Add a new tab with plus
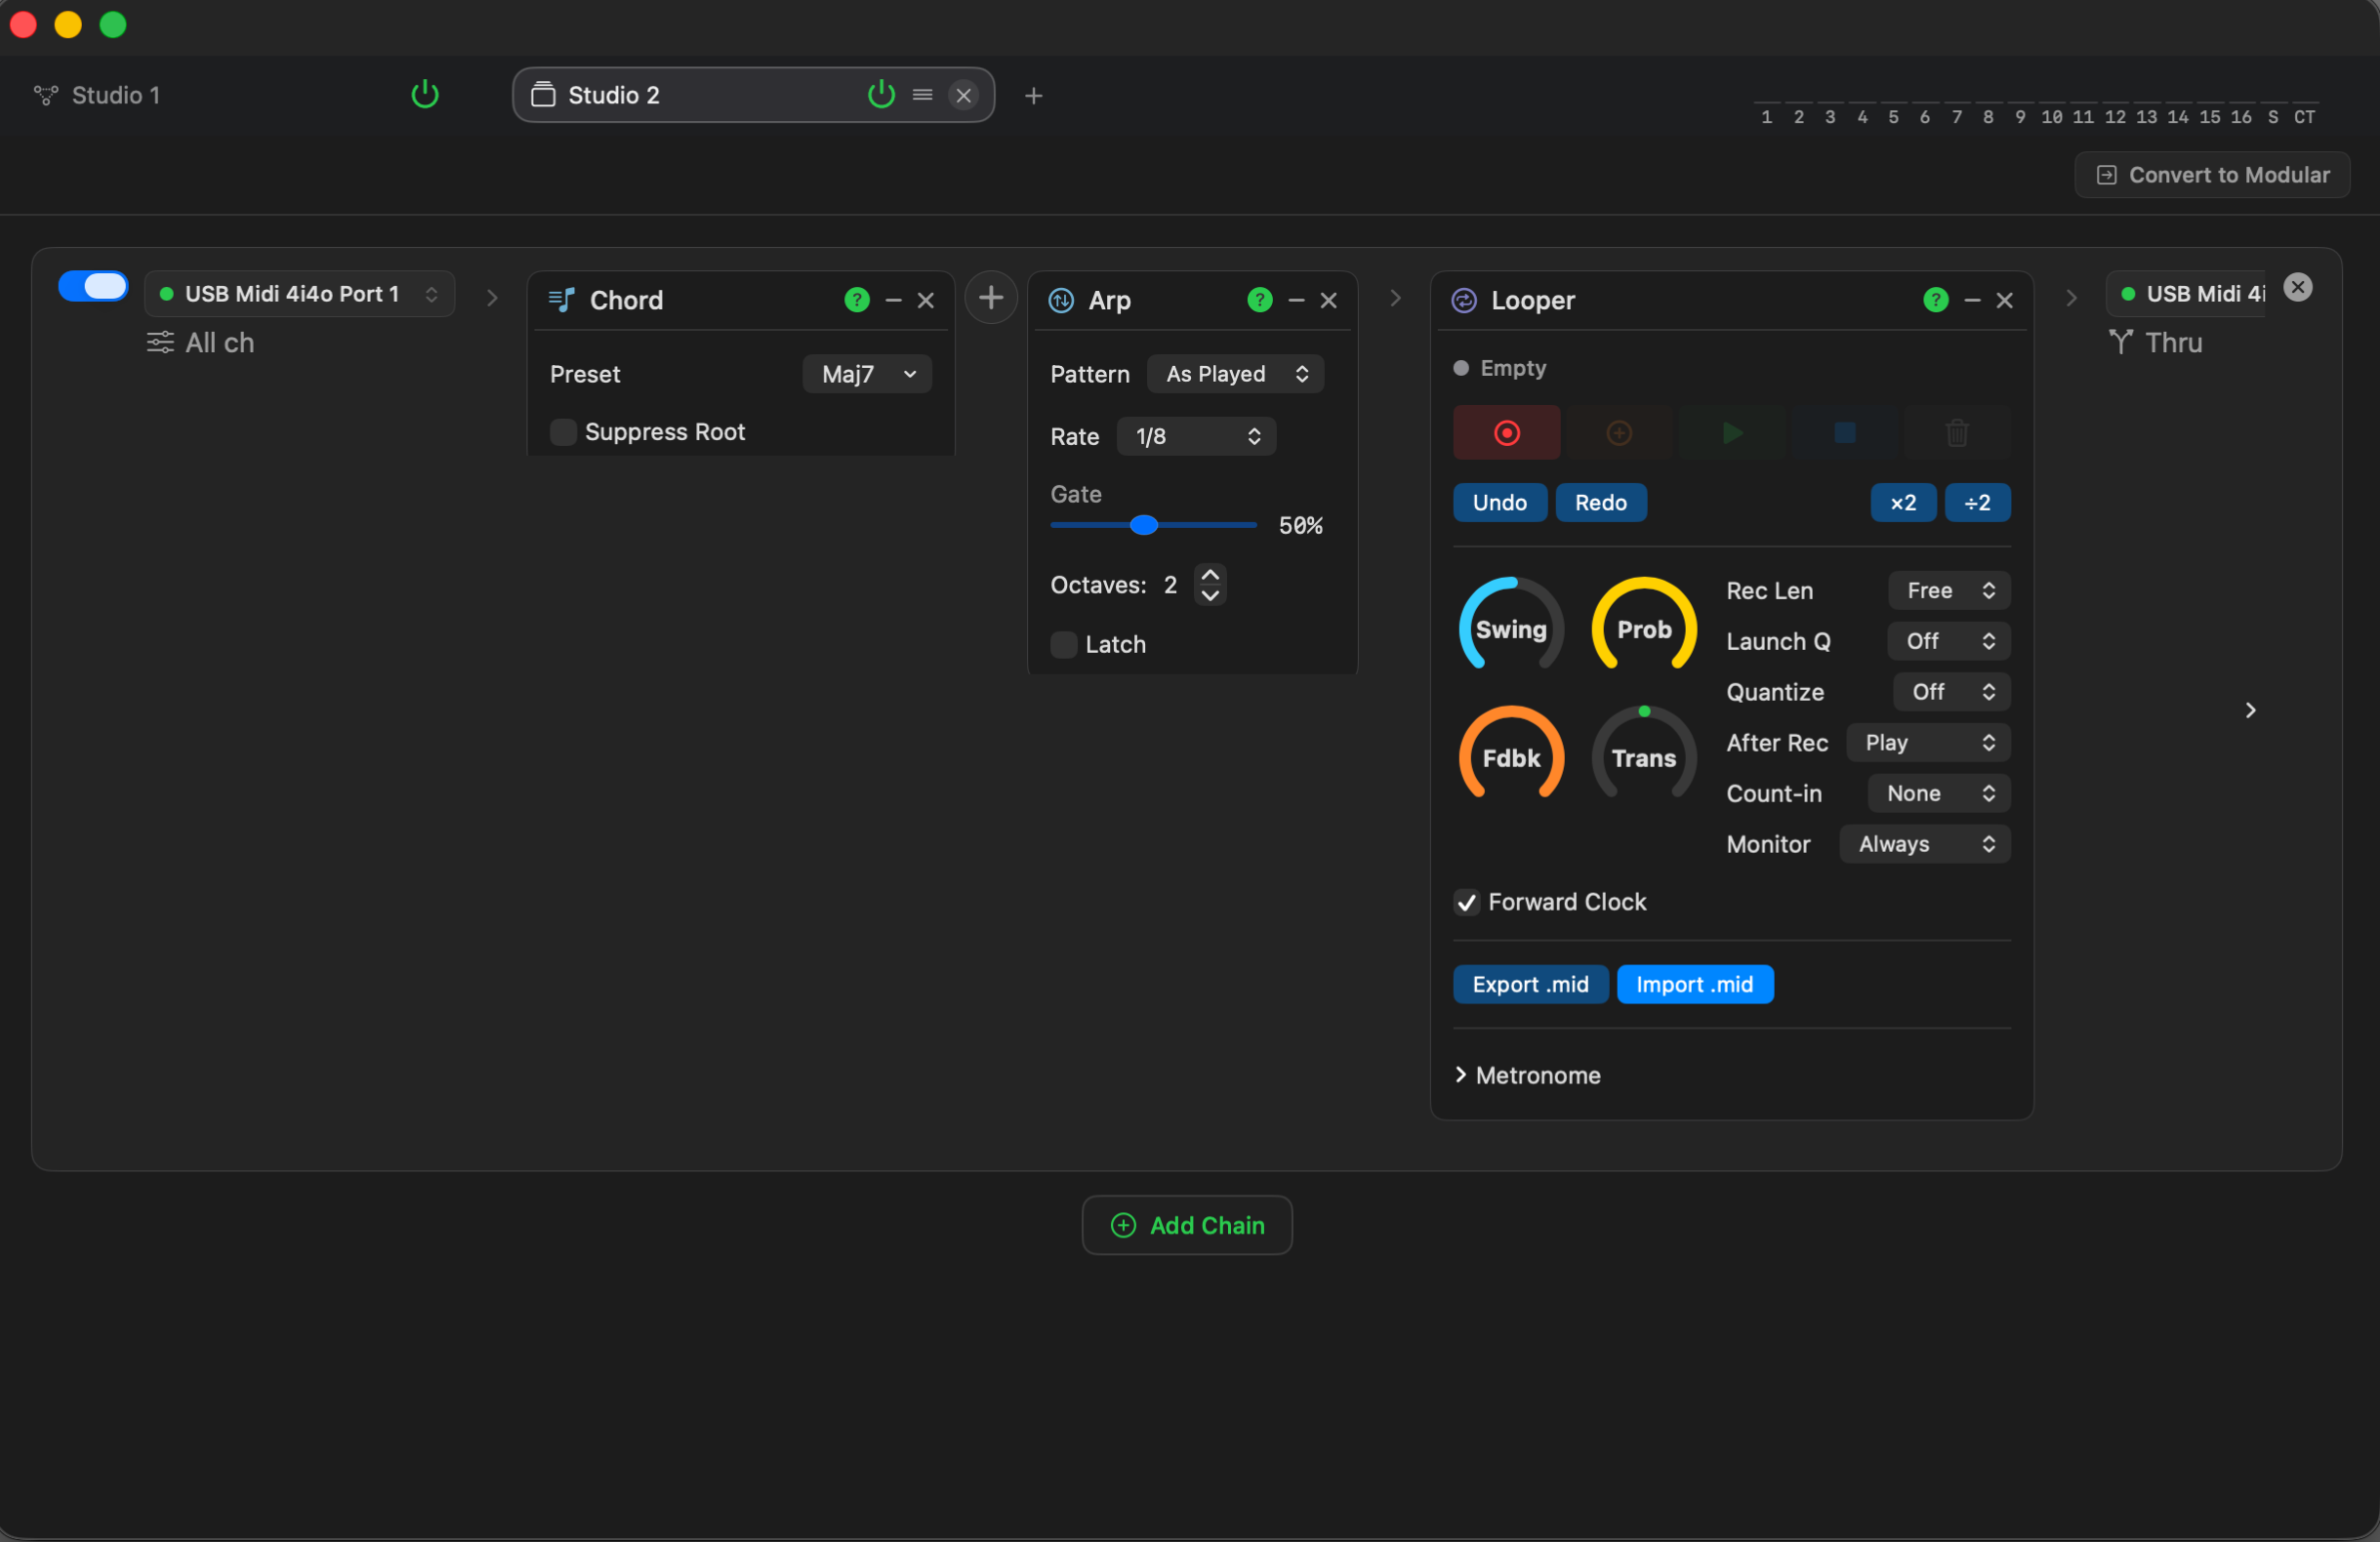This screenshot has width=2380, height=1542. pyautogui.click(x=1033, y=96)
